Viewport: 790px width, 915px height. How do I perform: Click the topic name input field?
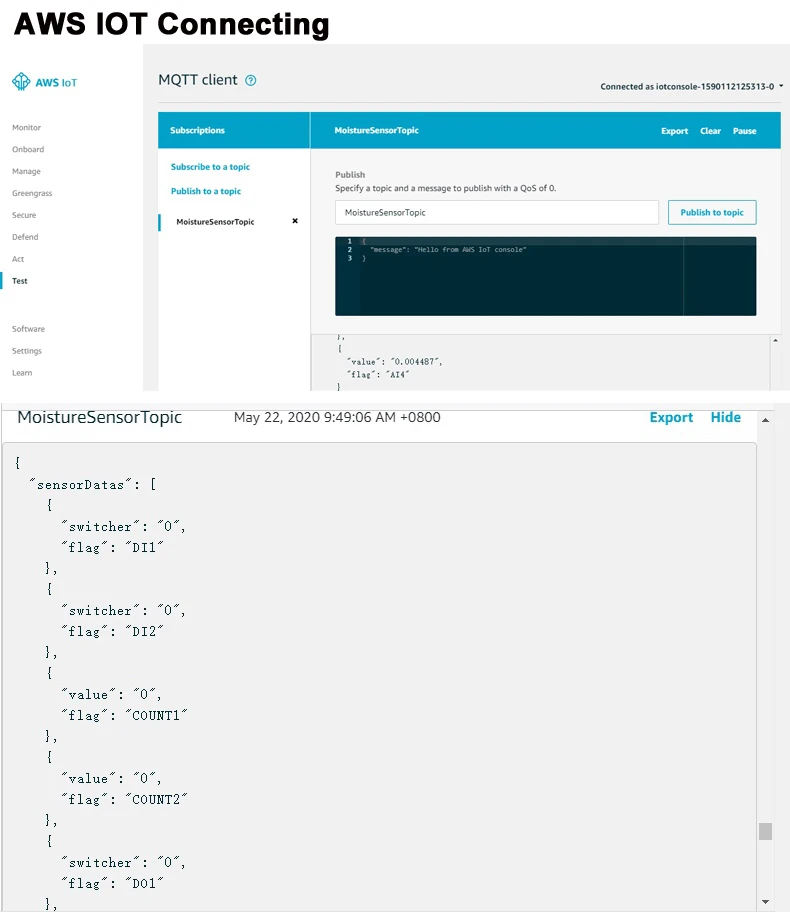[497, 212]
